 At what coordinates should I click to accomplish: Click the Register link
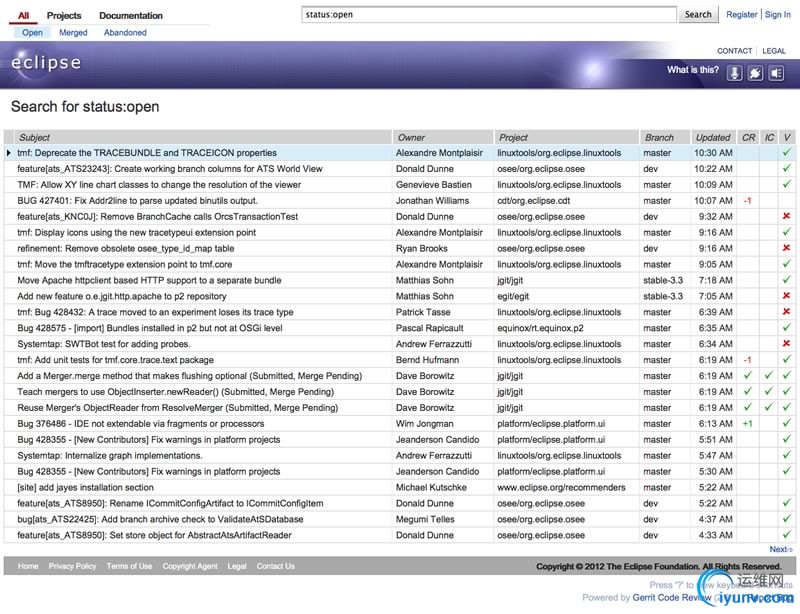(741, 14)
